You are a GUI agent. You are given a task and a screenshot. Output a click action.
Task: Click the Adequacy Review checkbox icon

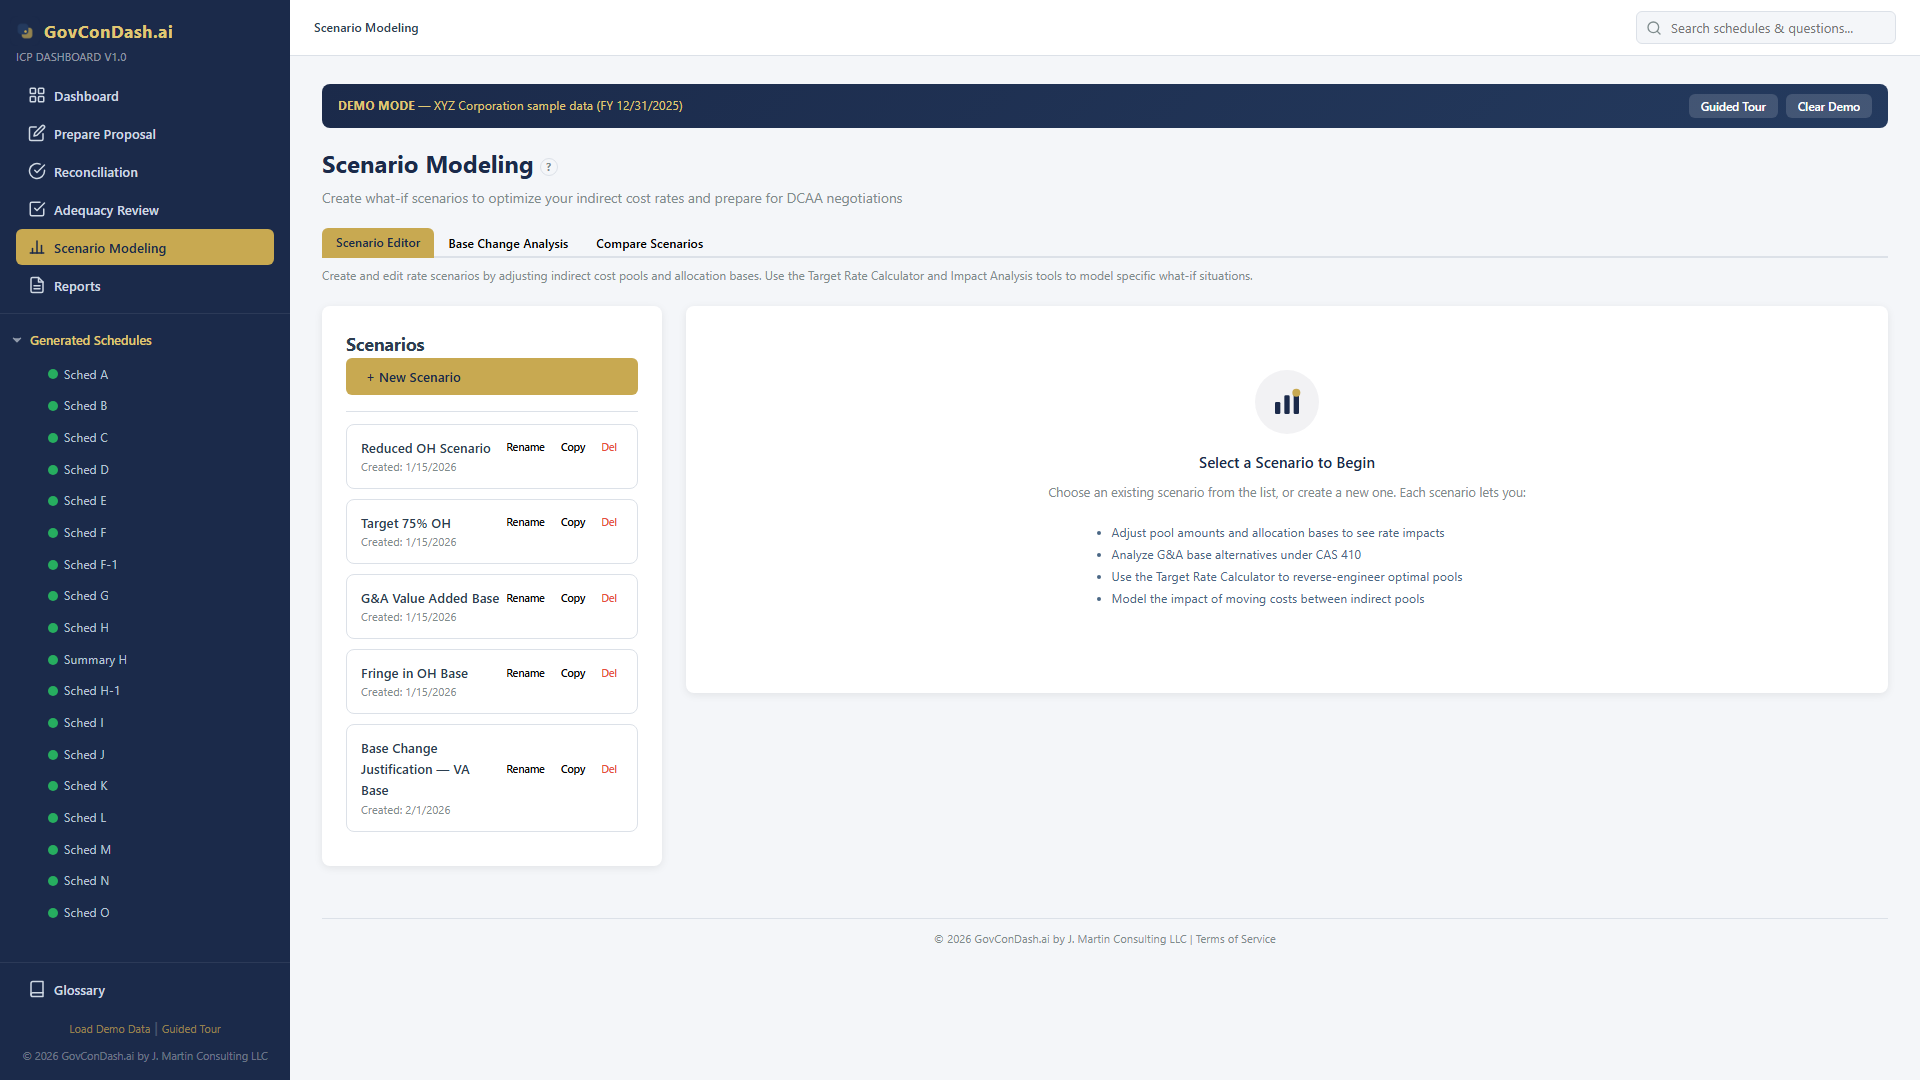click(37, 210)
